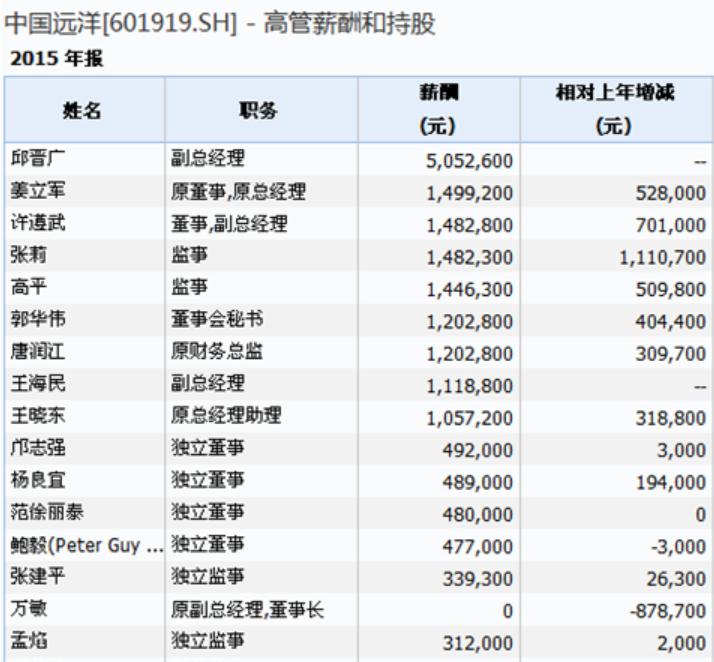Click position 原总经理助理
Viewport: 714px width, 662px height.
click(x=226, y=415)
